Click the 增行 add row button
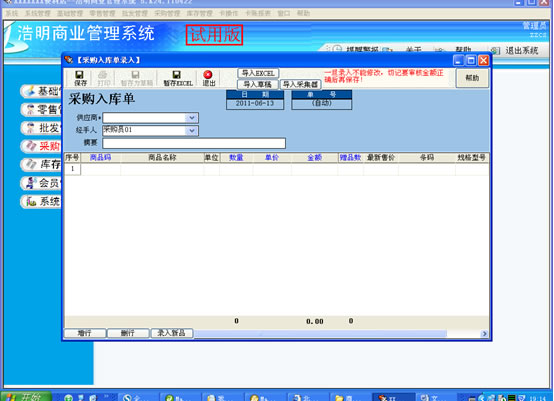Image resolution: width=554 pixels, height=401 pixels. pos(85,333)
